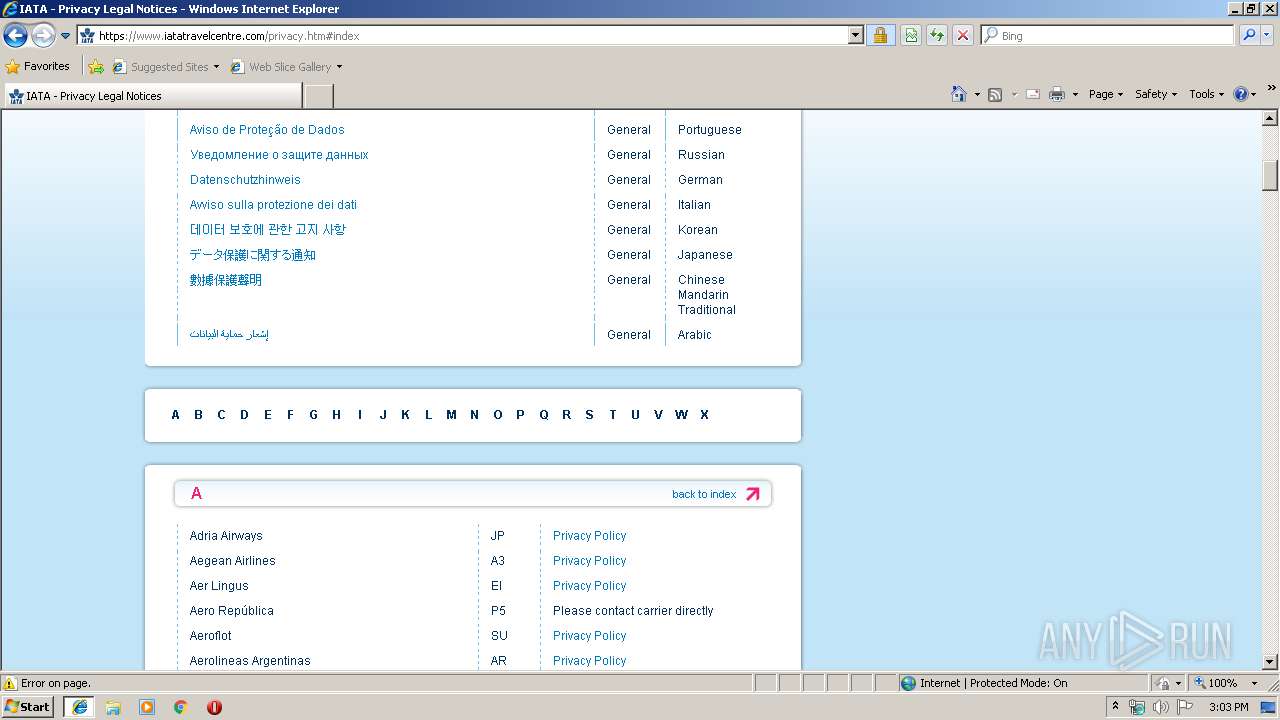Image resolution: width=1280 pixels, height=720 pixels.
Task: Click the Print icon
Action: (1057, 94)
